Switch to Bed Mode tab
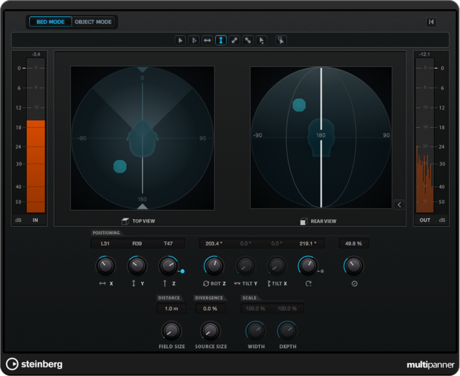Screen dimensions: 460x376 pyautogui.click(x=50, y=22)
